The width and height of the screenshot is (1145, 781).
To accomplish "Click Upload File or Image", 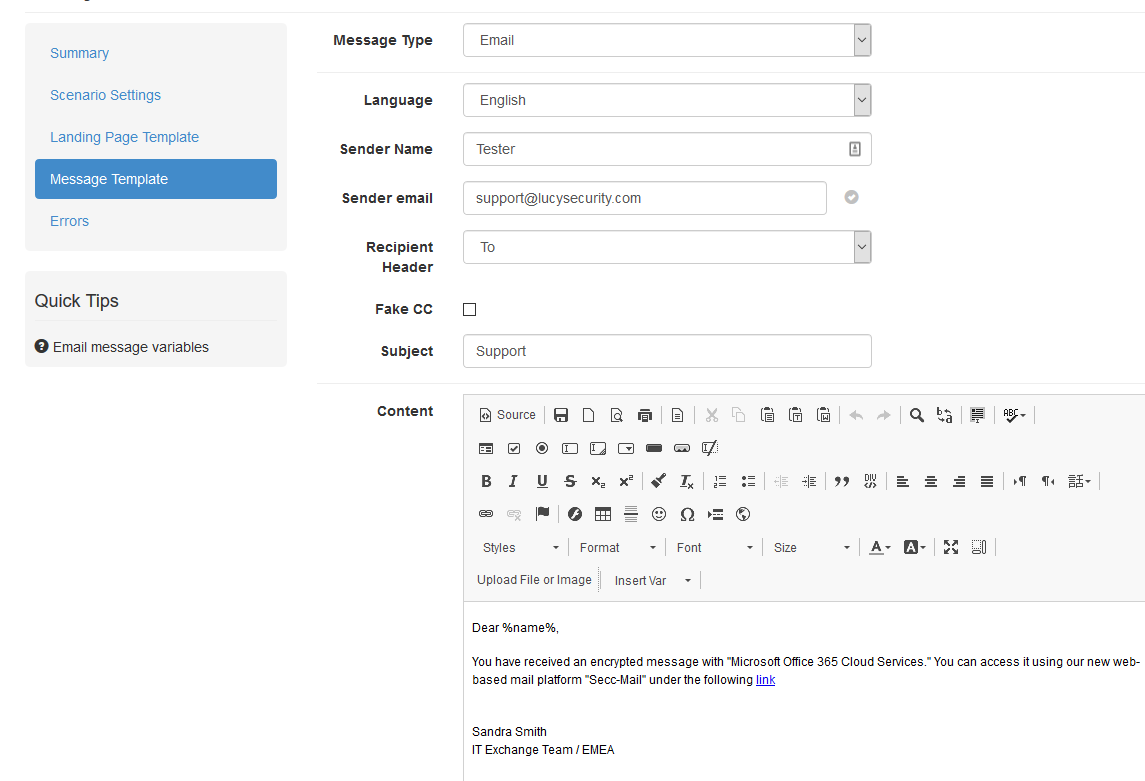I will pyautogui.click(x=535, y=580).
